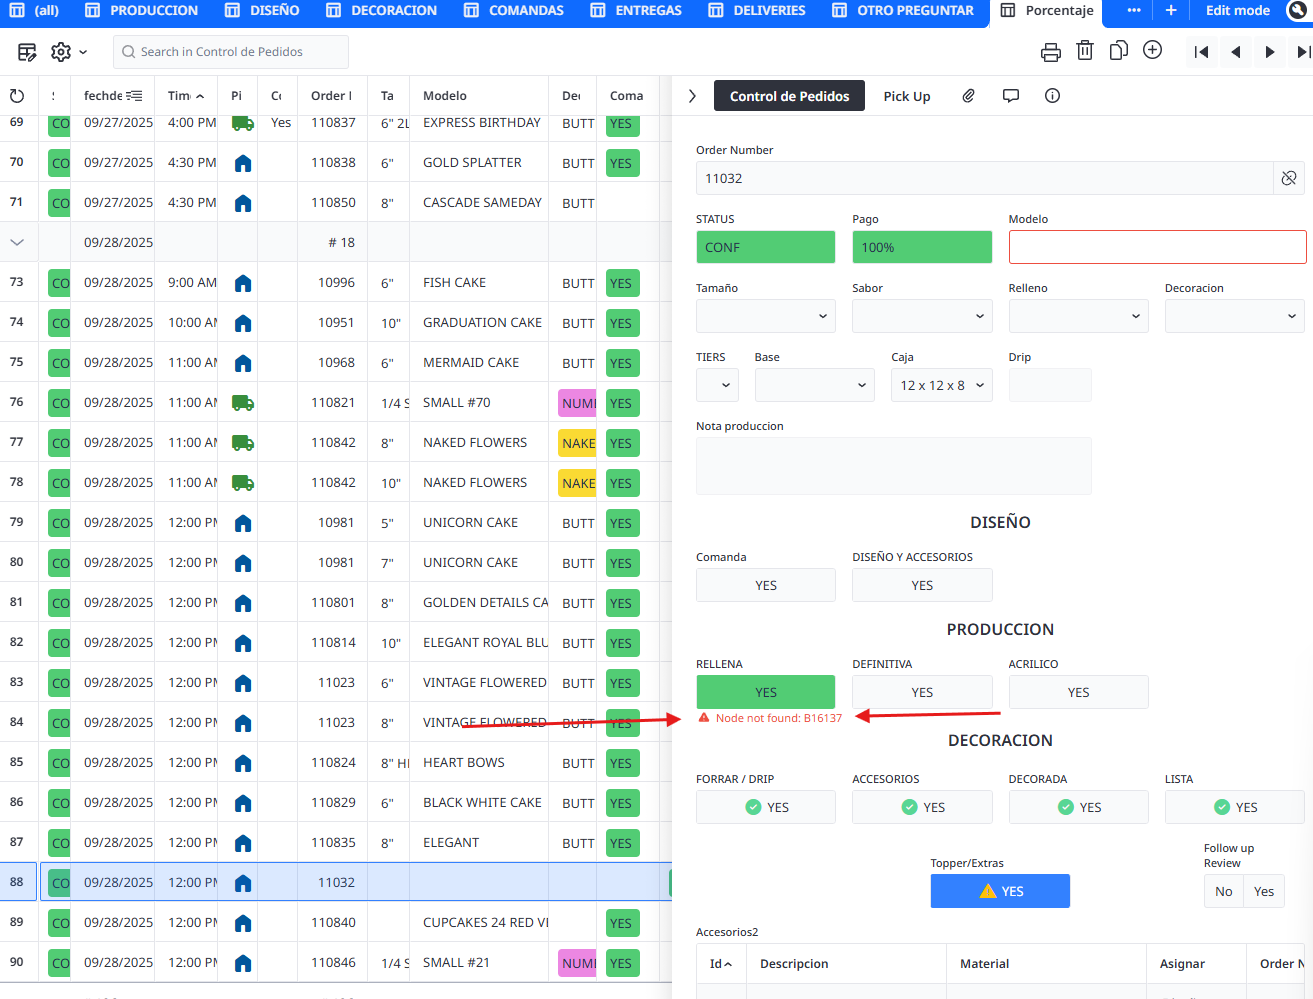
Task: Click the trash delete icon
Action: point(1084,51)
